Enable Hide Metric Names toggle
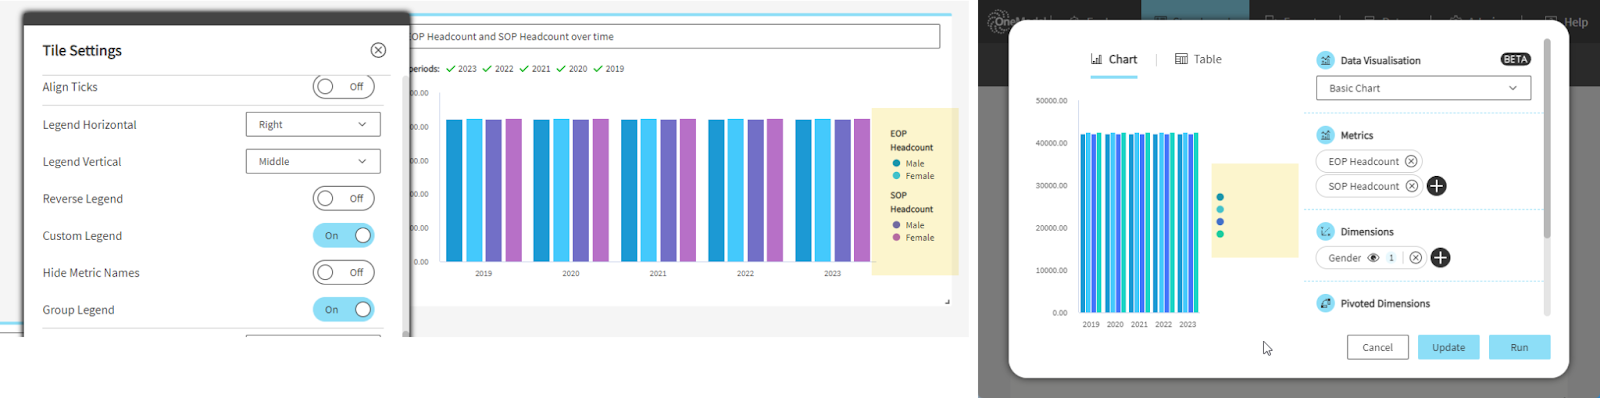 coord(344,273)
